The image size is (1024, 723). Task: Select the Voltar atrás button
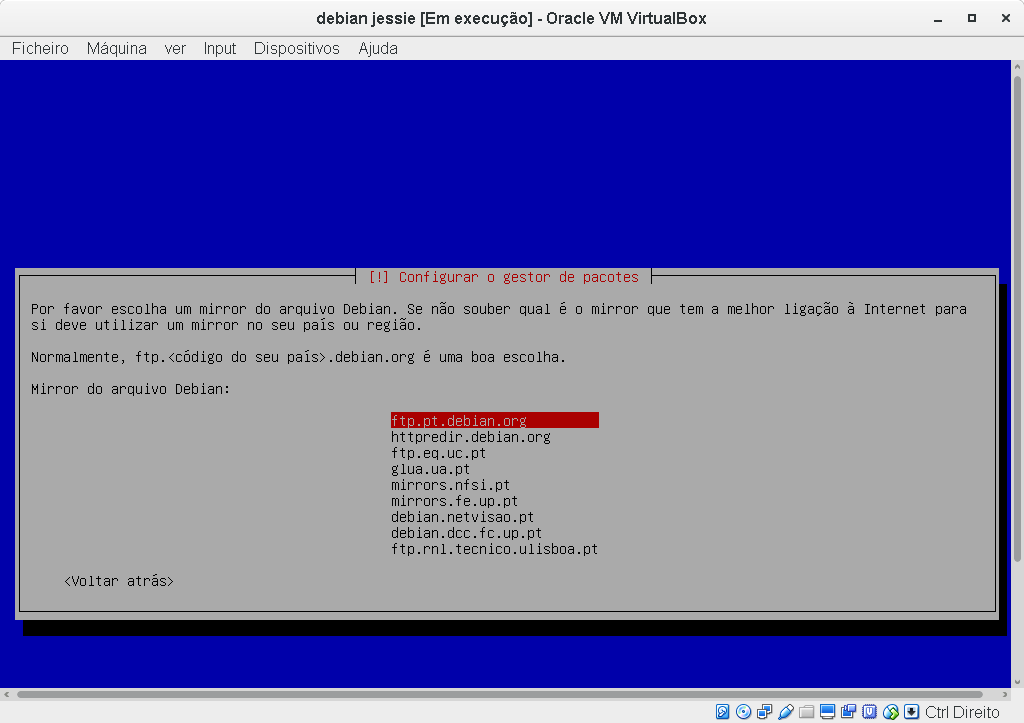119,581
